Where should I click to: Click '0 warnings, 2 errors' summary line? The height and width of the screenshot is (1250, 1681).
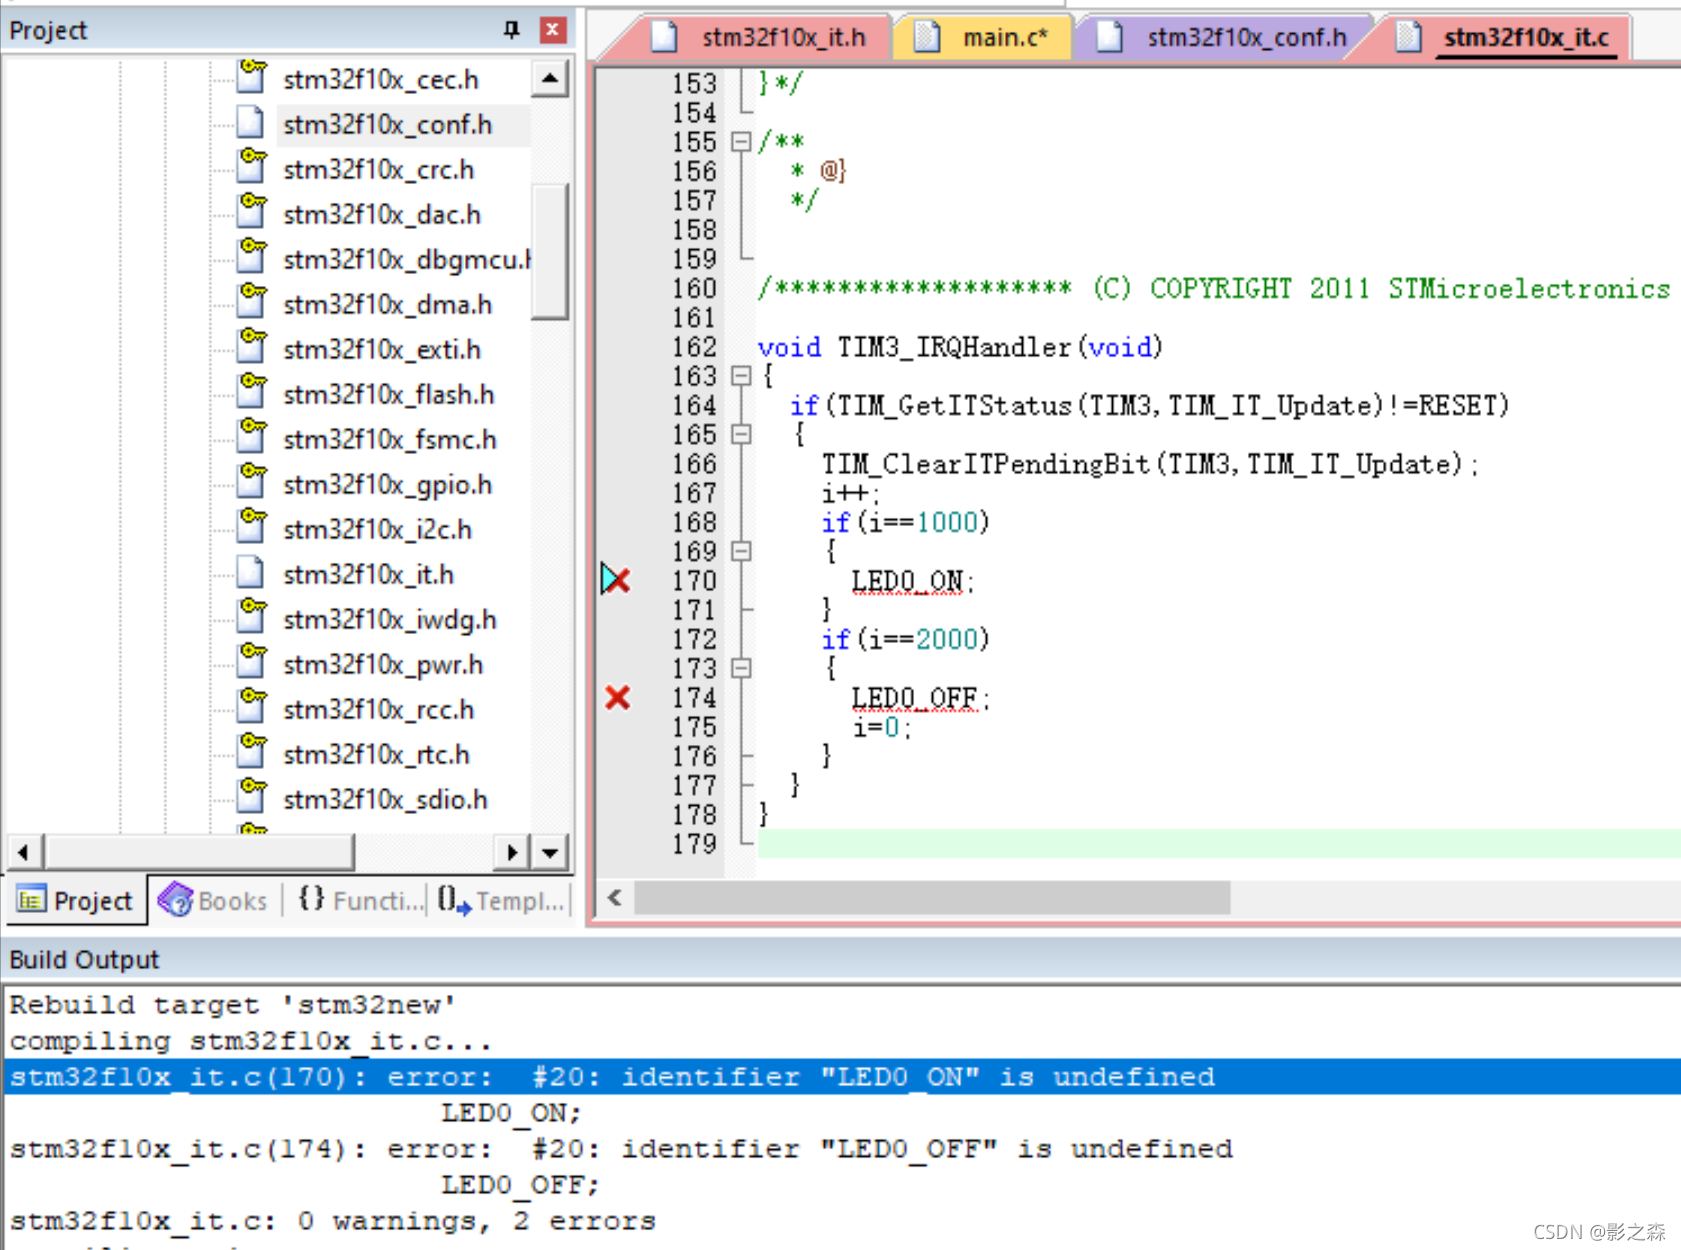point(333,1221)
